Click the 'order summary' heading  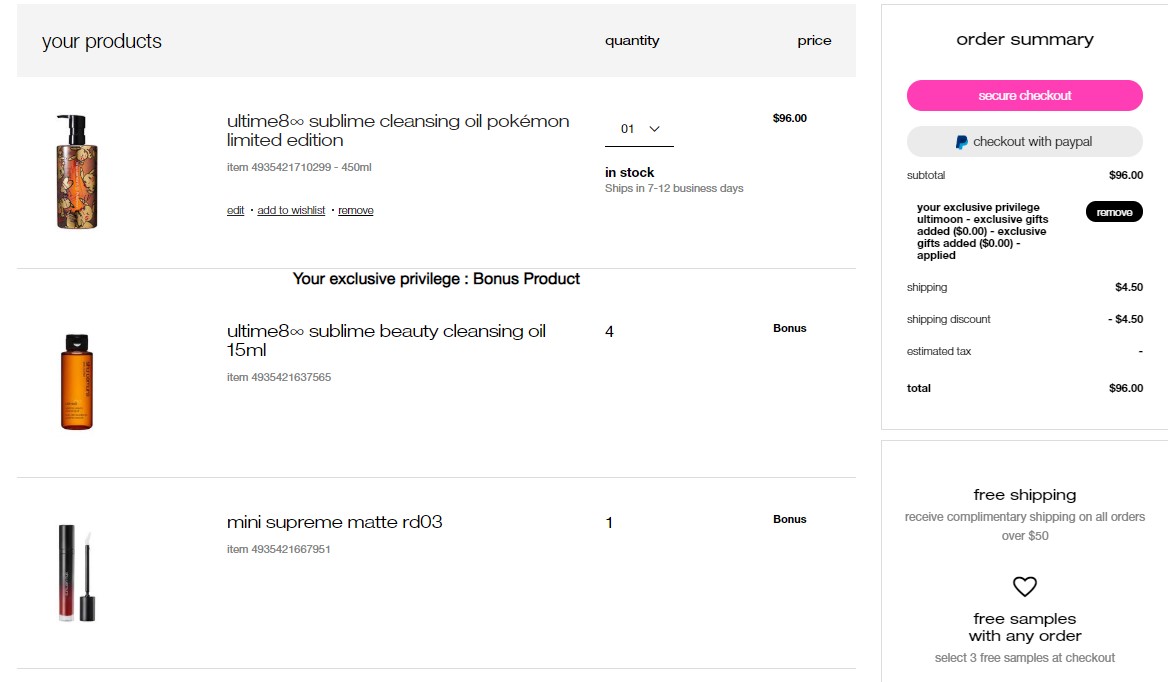point(1024,39)
